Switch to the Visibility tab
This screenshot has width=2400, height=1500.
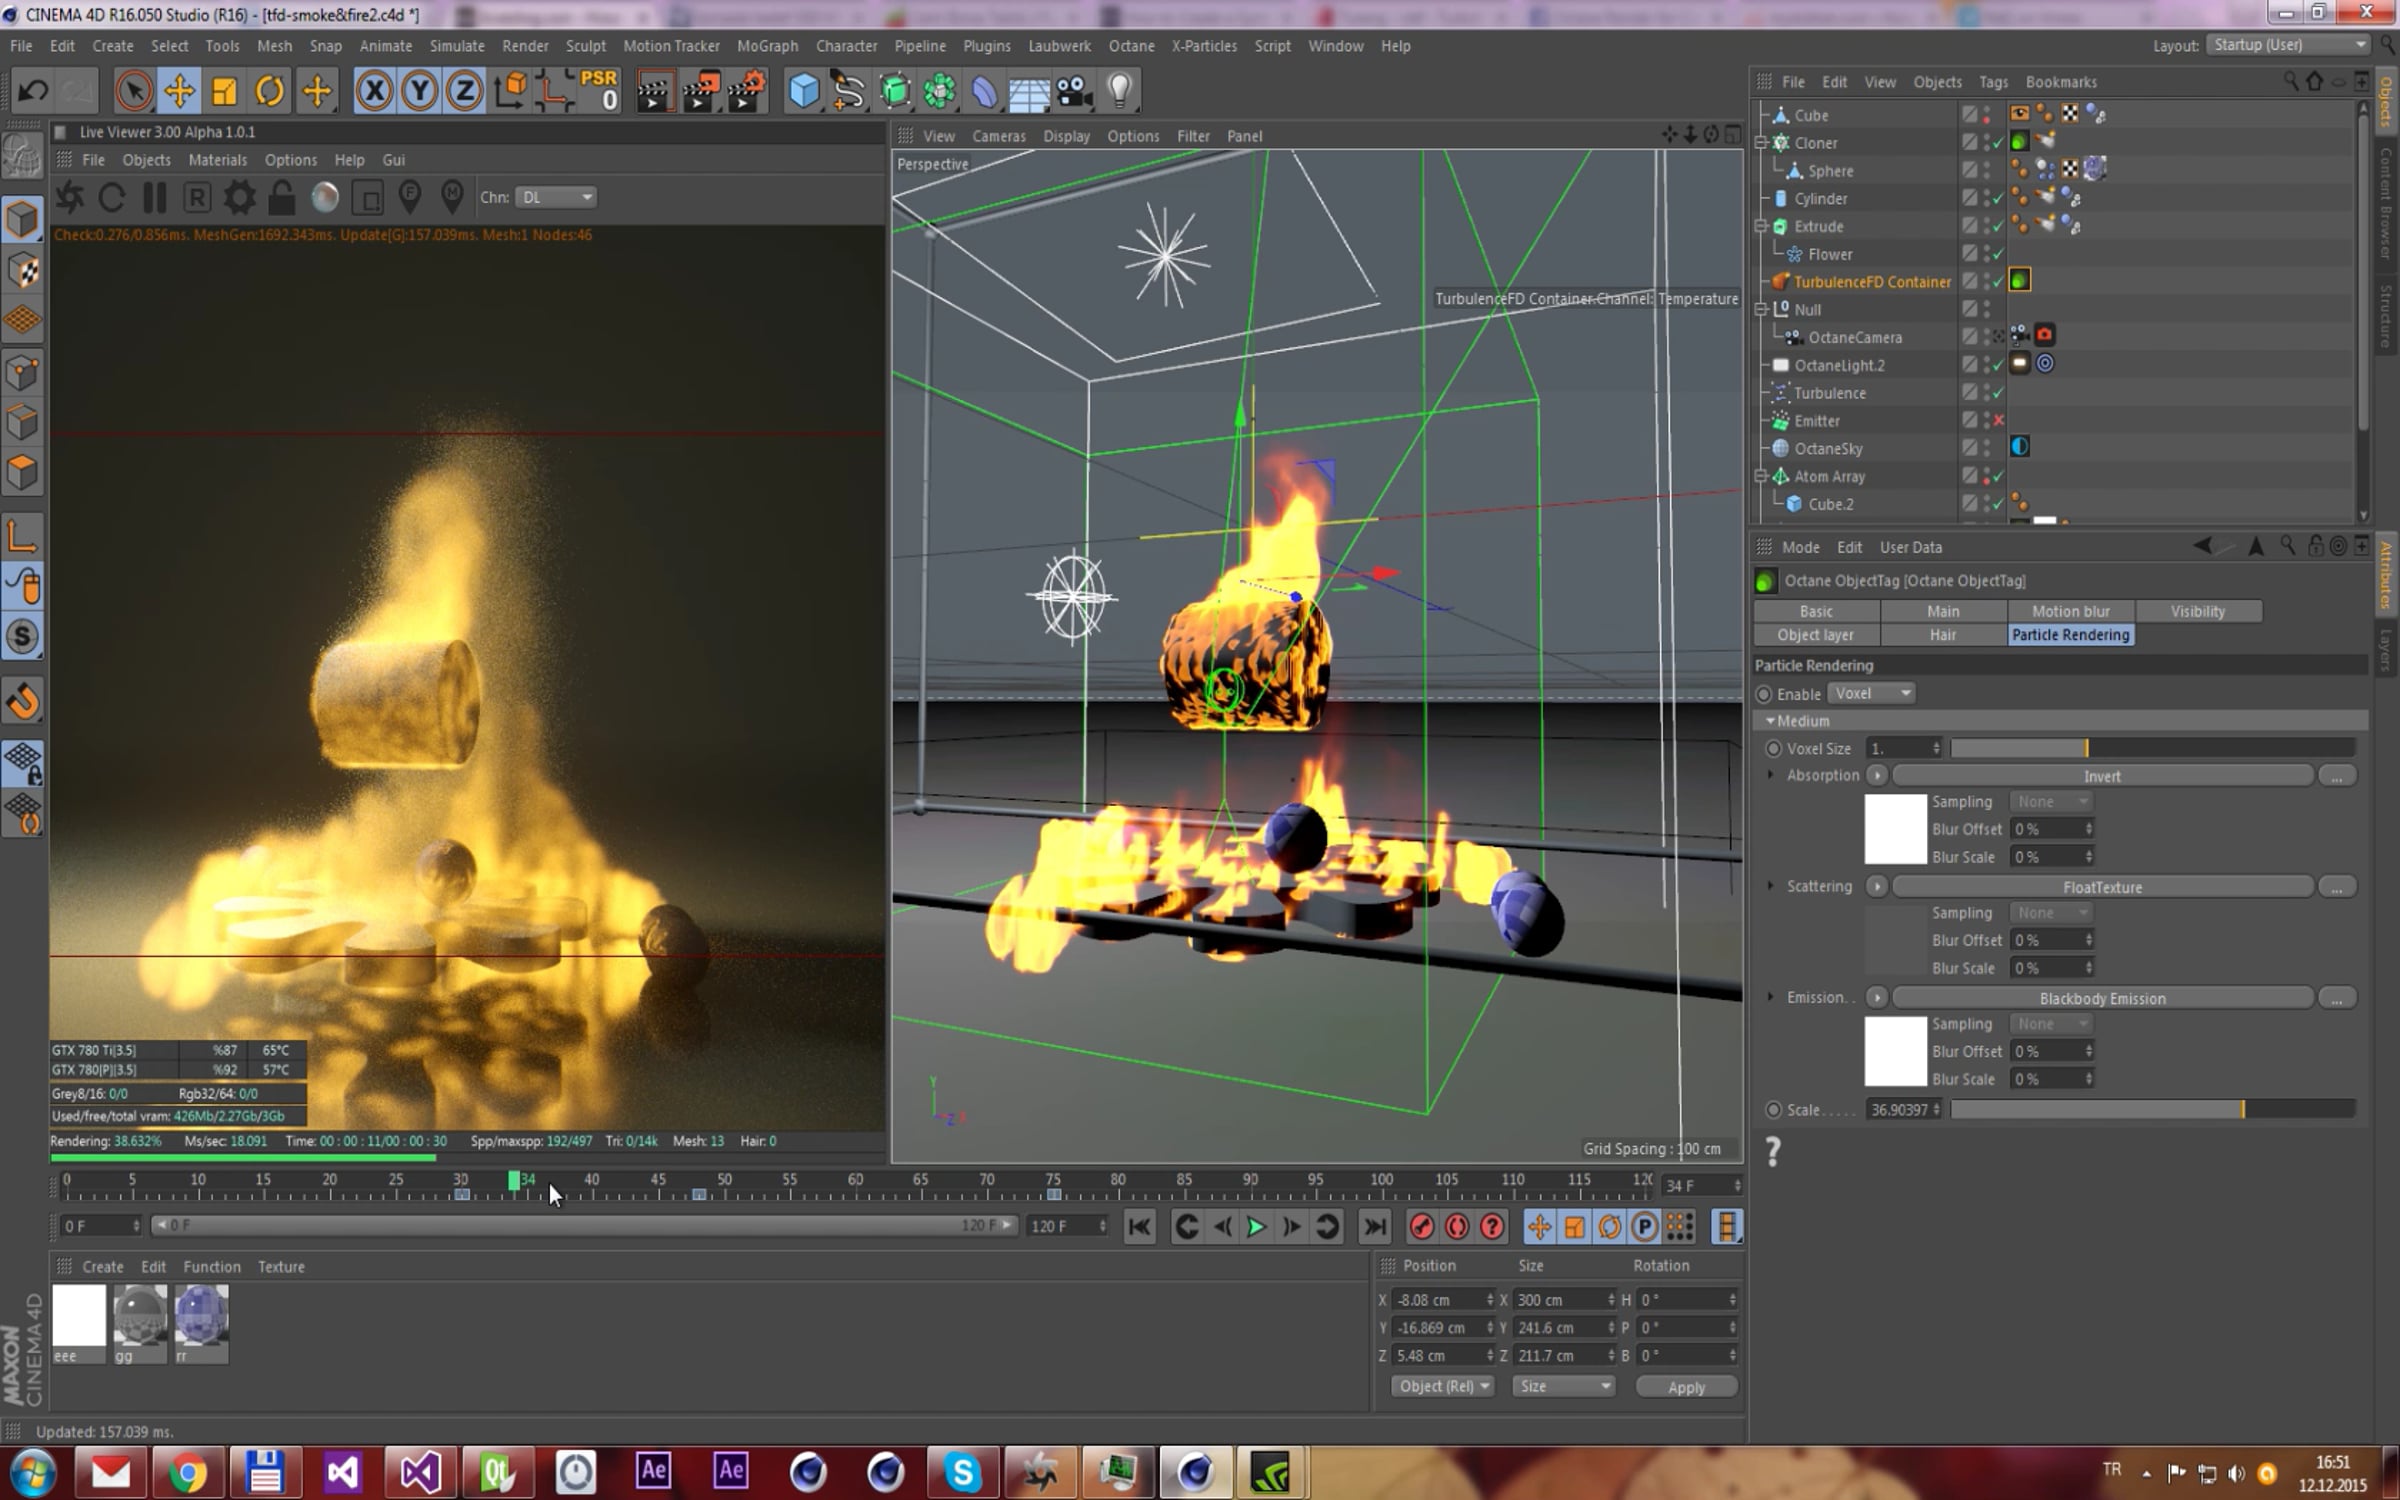tap(2197, 611)
